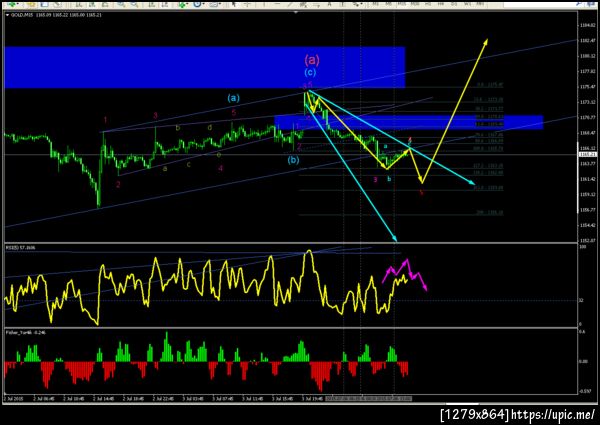
Task: Click price scale value 1175.47
Action: click(587, 87)
